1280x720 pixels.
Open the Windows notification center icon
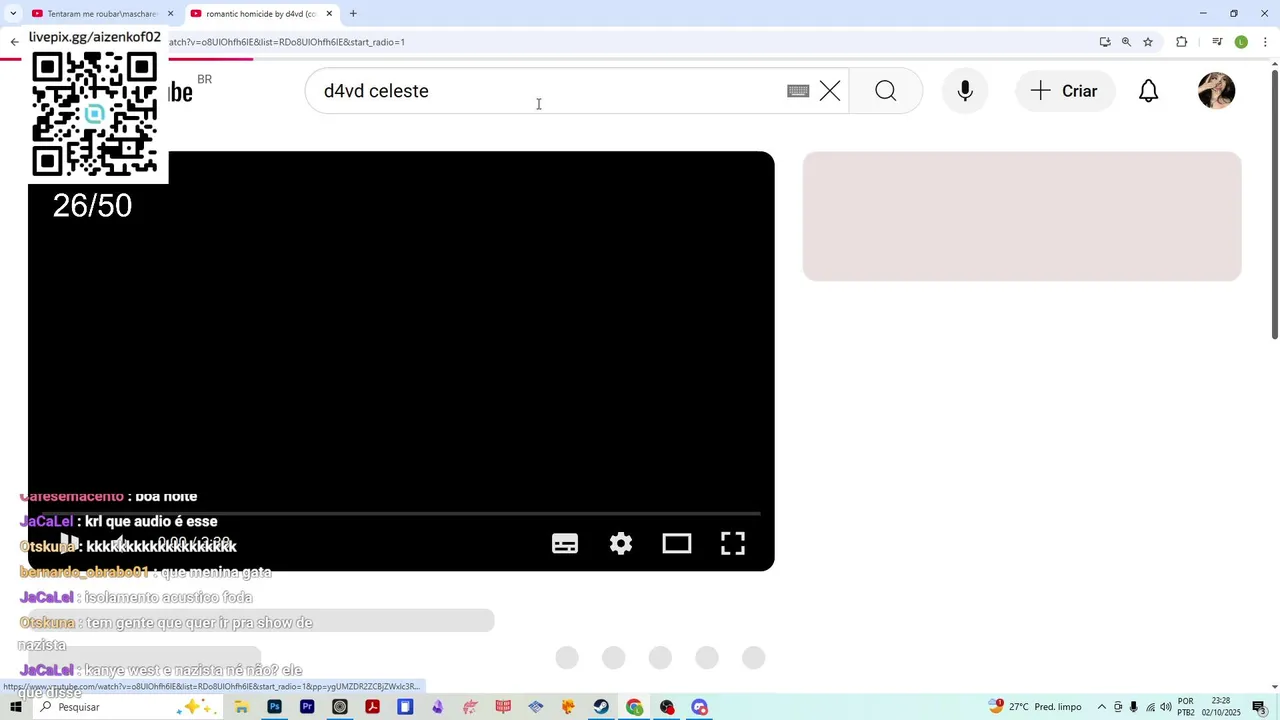tap(1259, 707)
